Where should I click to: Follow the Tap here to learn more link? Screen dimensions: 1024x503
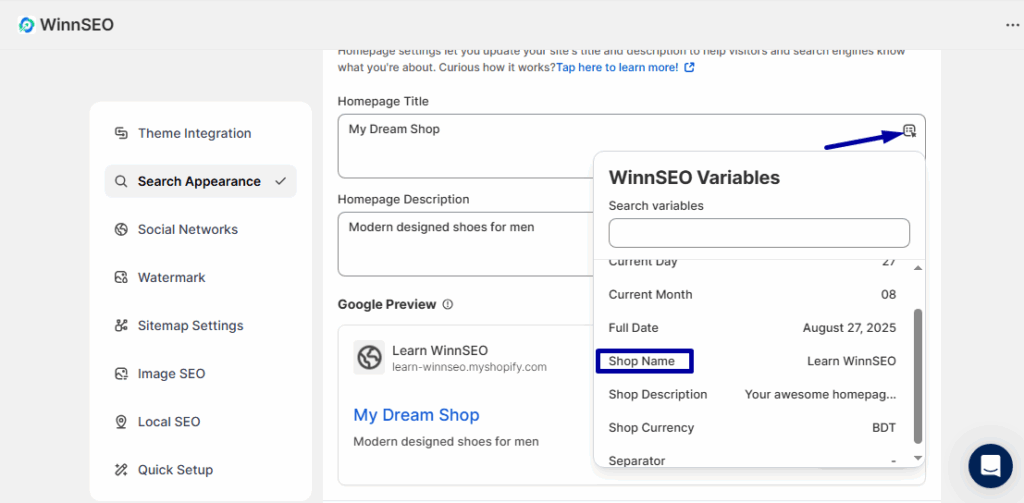[617, 67]
